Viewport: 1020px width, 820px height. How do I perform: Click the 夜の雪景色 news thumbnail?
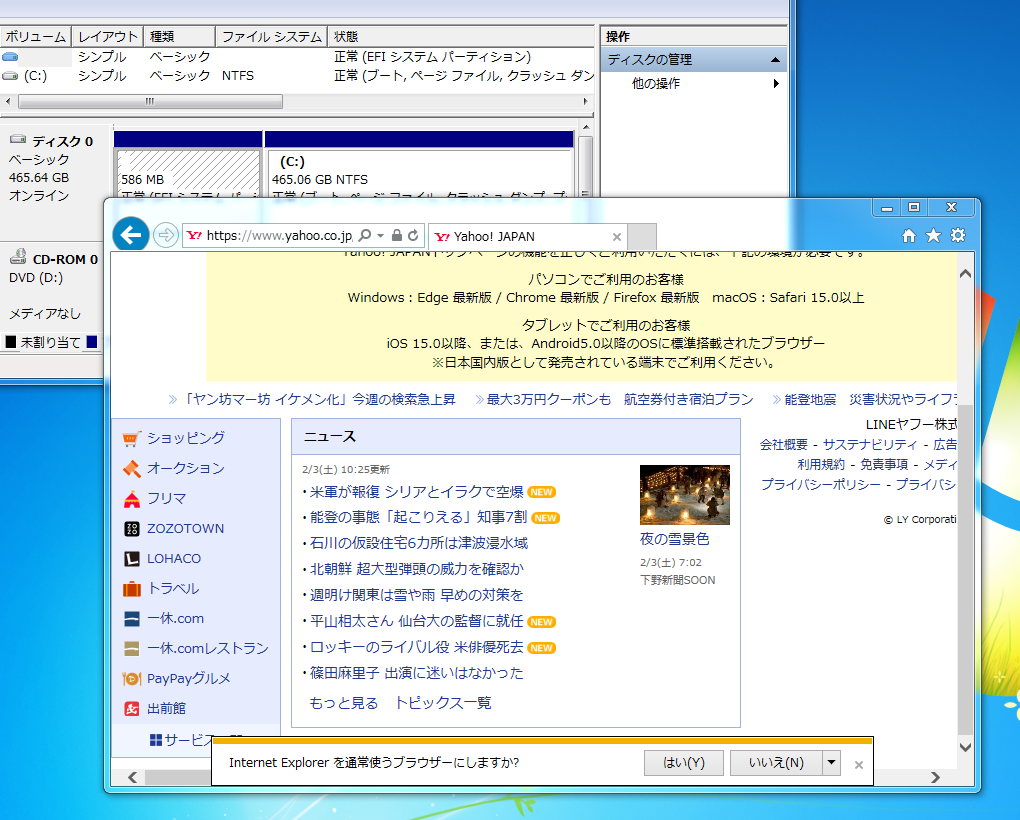coord(684,494)
